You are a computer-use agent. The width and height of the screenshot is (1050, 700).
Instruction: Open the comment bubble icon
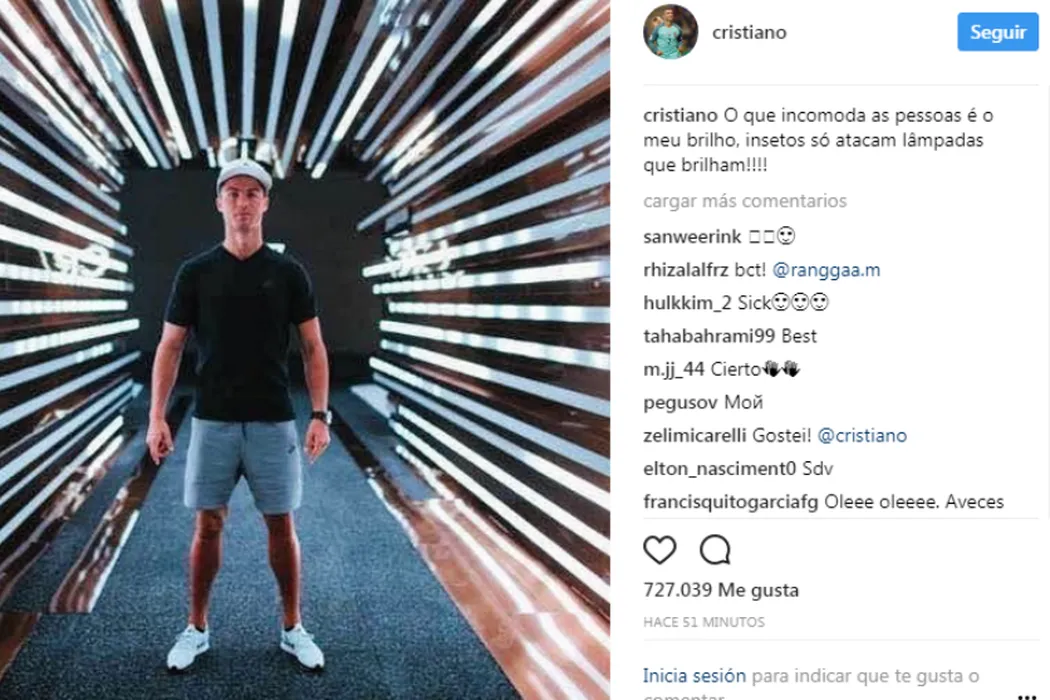tap(715, 550)
